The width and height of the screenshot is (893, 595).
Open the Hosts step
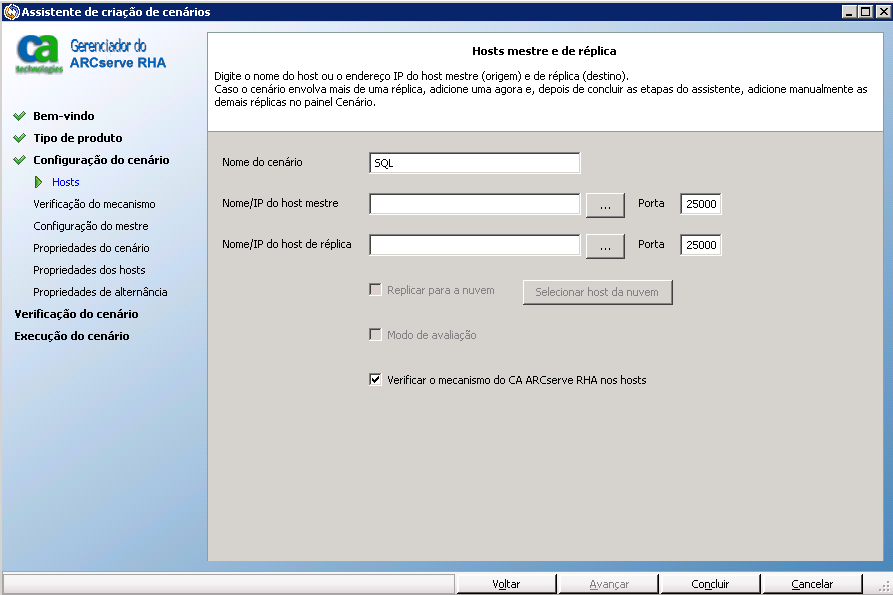[65, 182]
